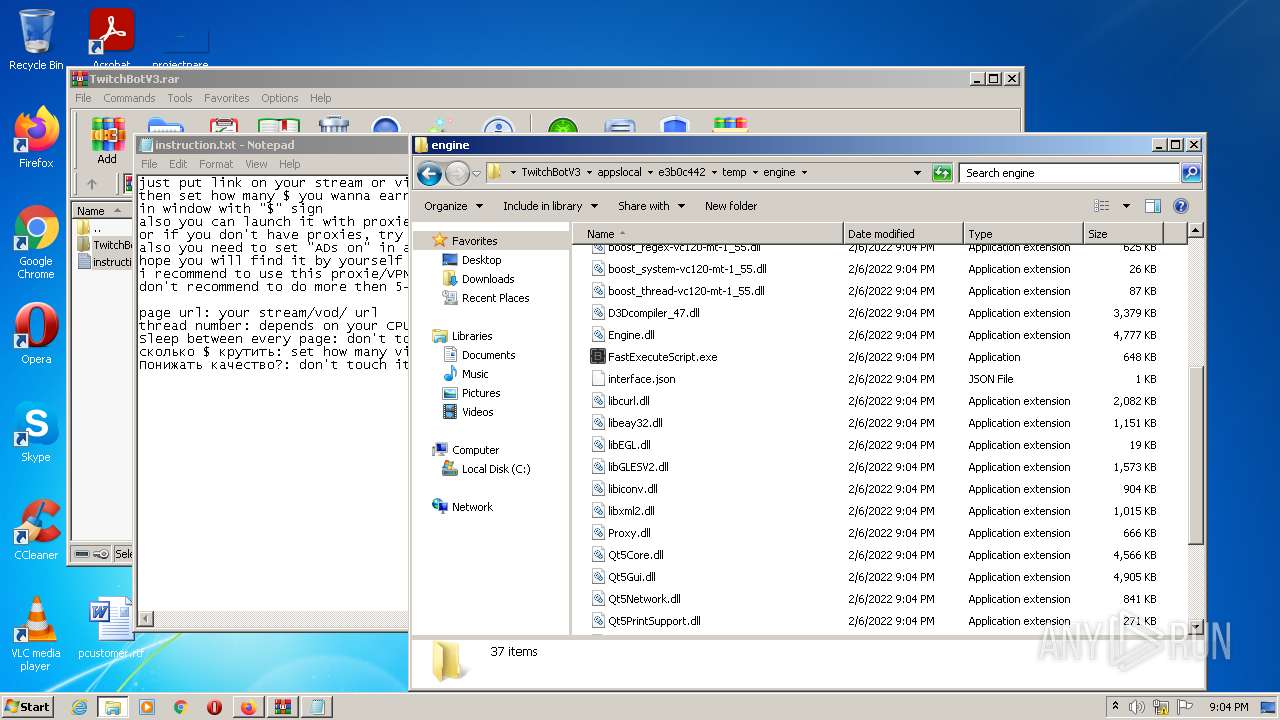Click New folder button

point(731,206)
